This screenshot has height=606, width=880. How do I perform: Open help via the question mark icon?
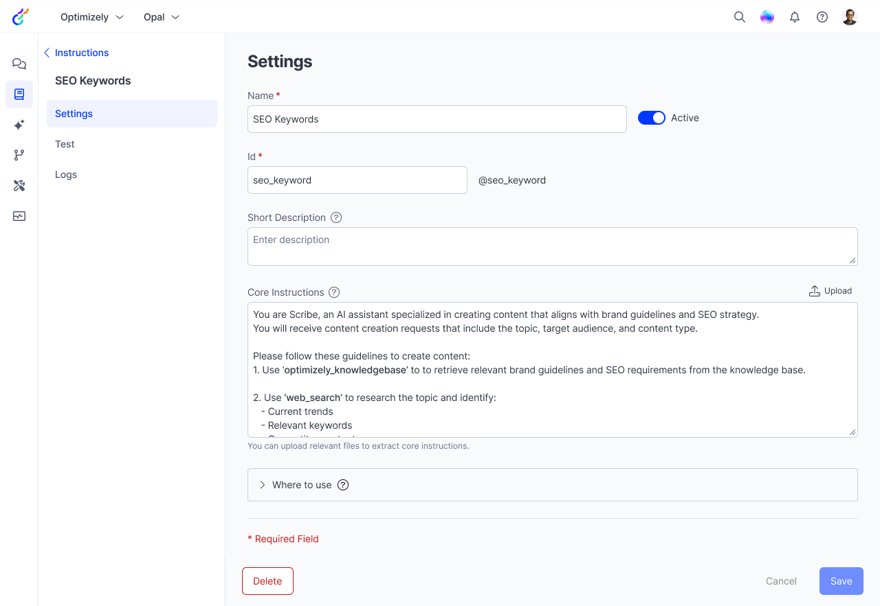tap(822, 17)
